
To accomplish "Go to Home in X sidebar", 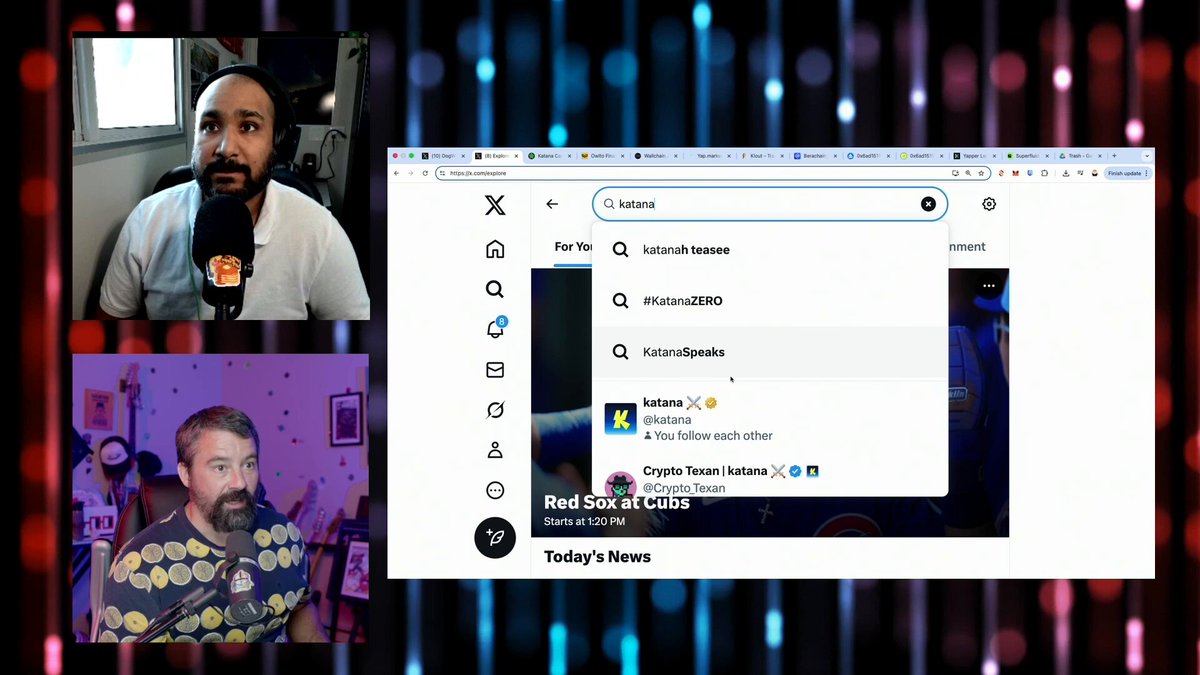I will 495,249.
